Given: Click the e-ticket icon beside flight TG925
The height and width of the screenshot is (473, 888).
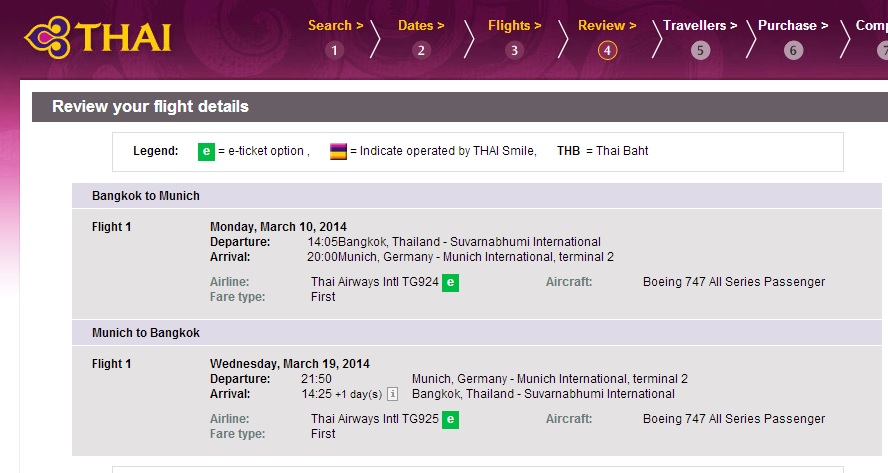Looking at the screenshot, I should pyautogui.click(x=451, y=420).
